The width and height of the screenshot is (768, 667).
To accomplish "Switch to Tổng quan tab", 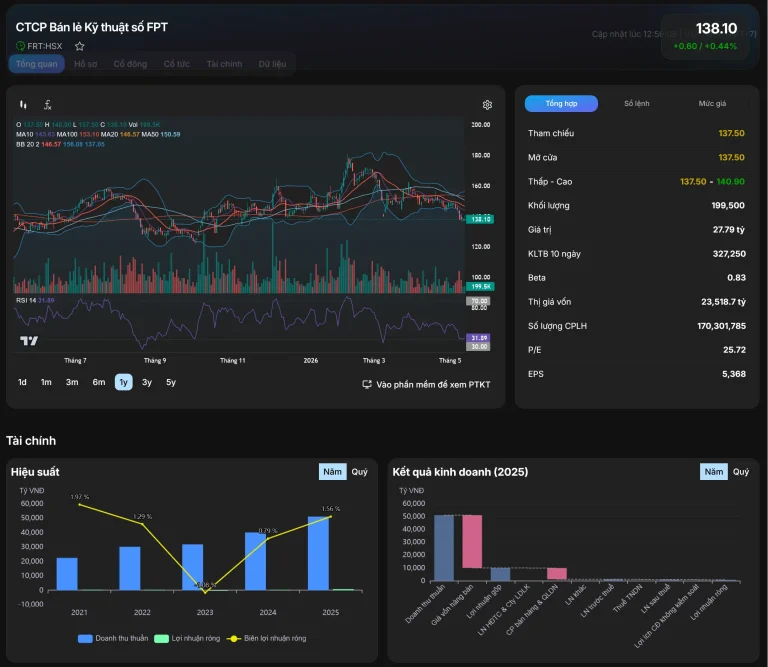I will click(36, 64).
